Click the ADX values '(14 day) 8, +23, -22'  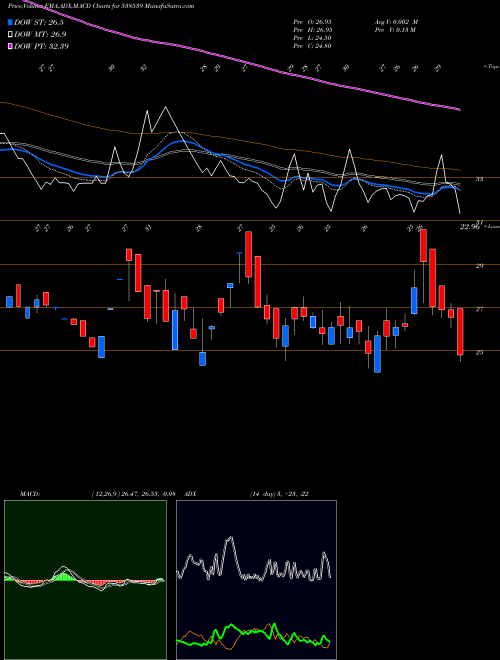(x=279, y=494)
